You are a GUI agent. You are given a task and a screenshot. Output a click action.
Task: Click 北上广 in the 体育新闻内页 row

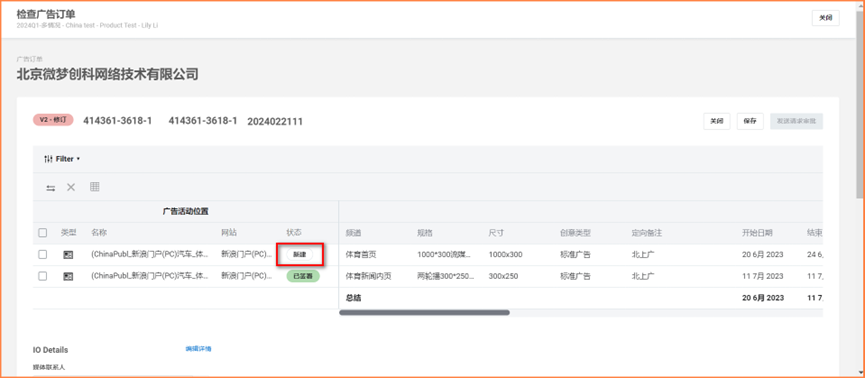pos(643,276)
